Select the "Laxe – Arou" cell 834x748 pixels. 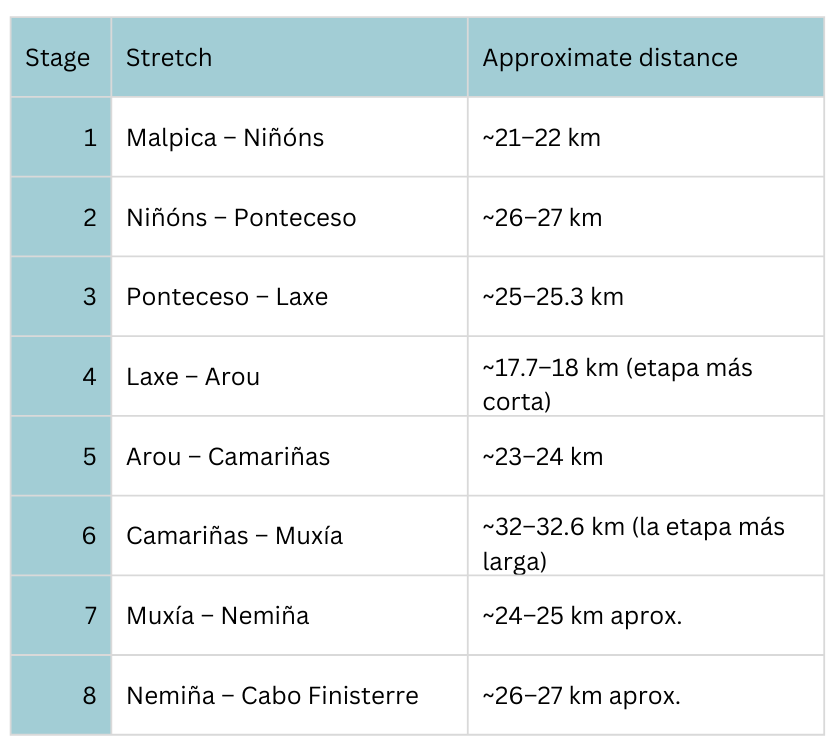(x=193, y=377)
